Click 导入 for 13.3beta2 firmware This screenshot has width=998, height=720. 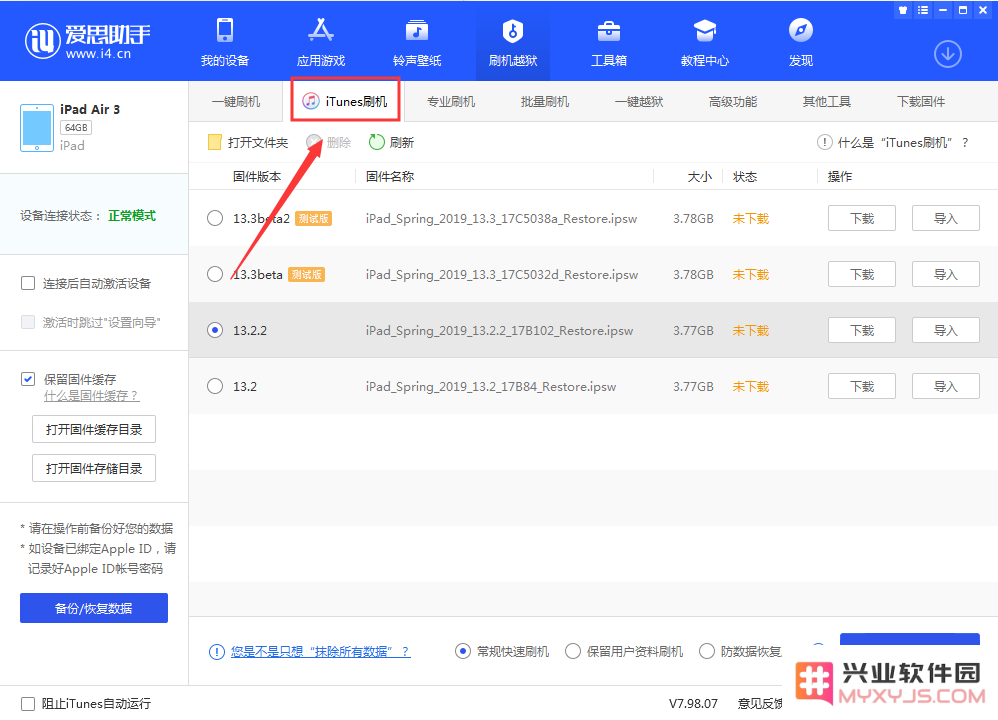[x=946, y=218]
